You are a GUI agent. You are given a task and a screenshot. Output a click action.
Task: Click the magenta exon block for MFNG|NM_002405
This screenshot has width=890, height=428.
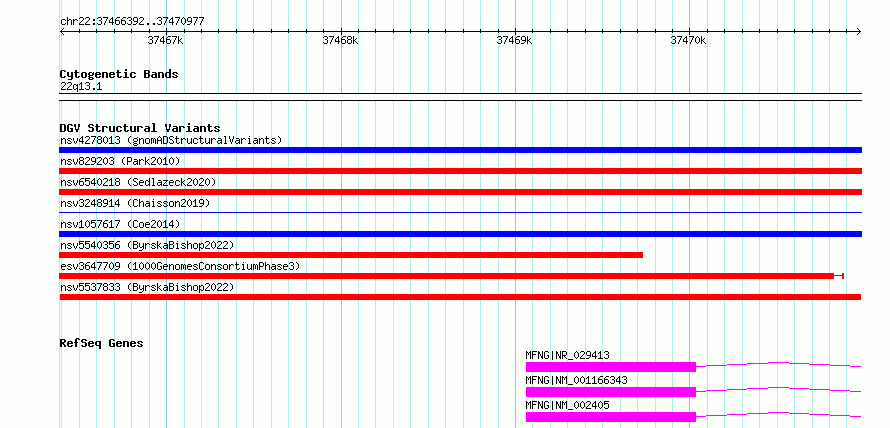pyautogui.click(x=611, y=417)
